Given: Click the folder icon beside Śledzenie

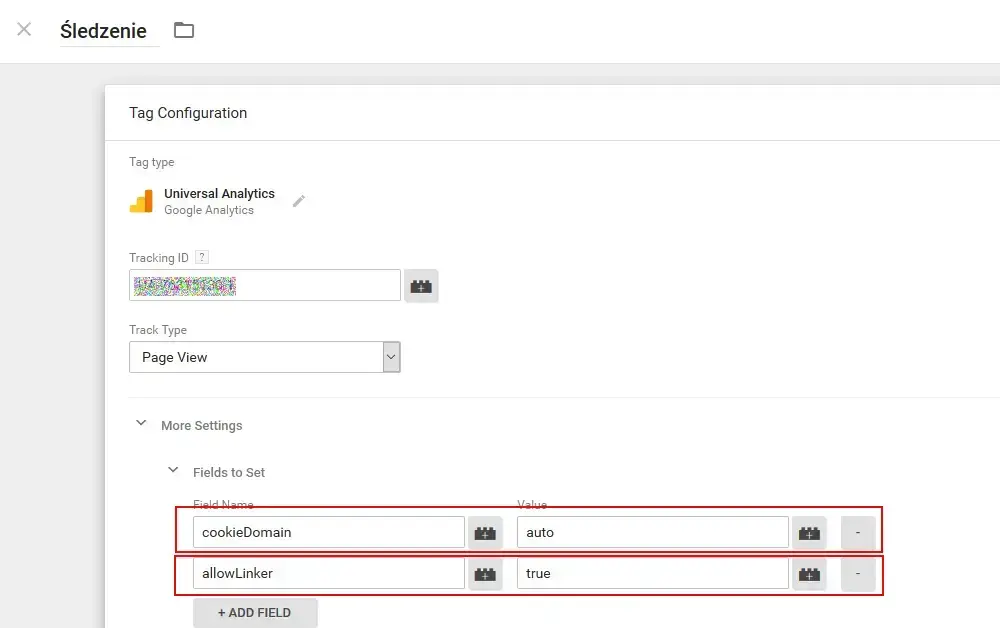Looking at the screenshot, I should (184, 30).
